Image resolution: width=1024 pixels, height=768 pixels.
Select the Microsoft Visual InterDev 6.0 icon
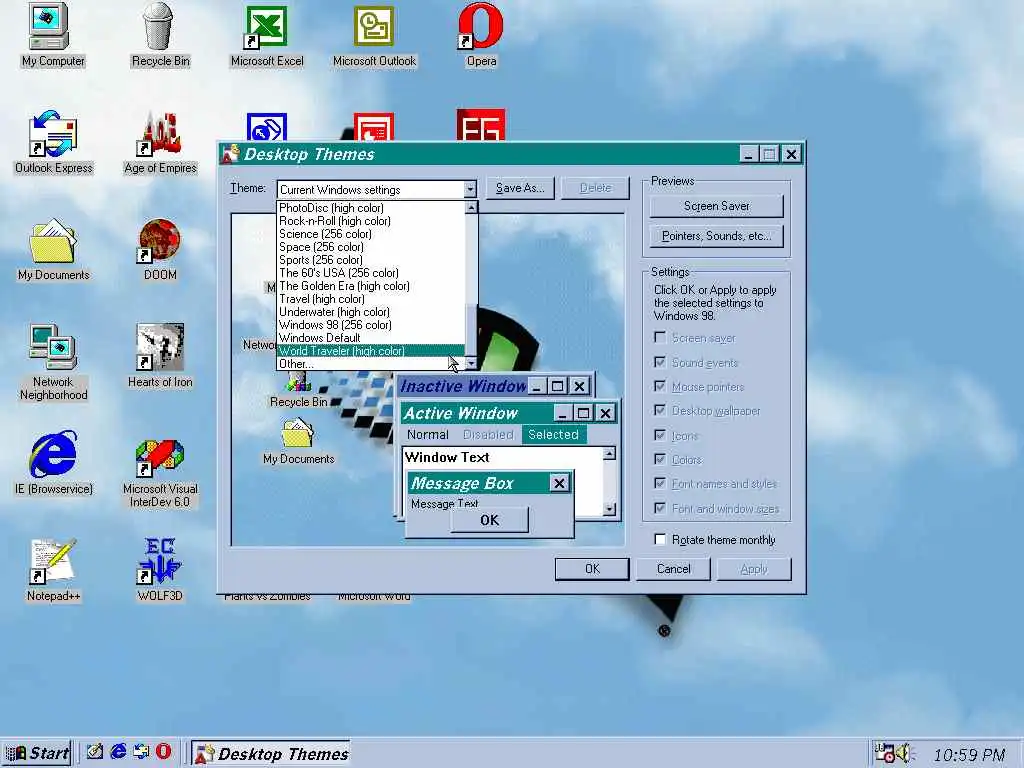pos(160,472)
